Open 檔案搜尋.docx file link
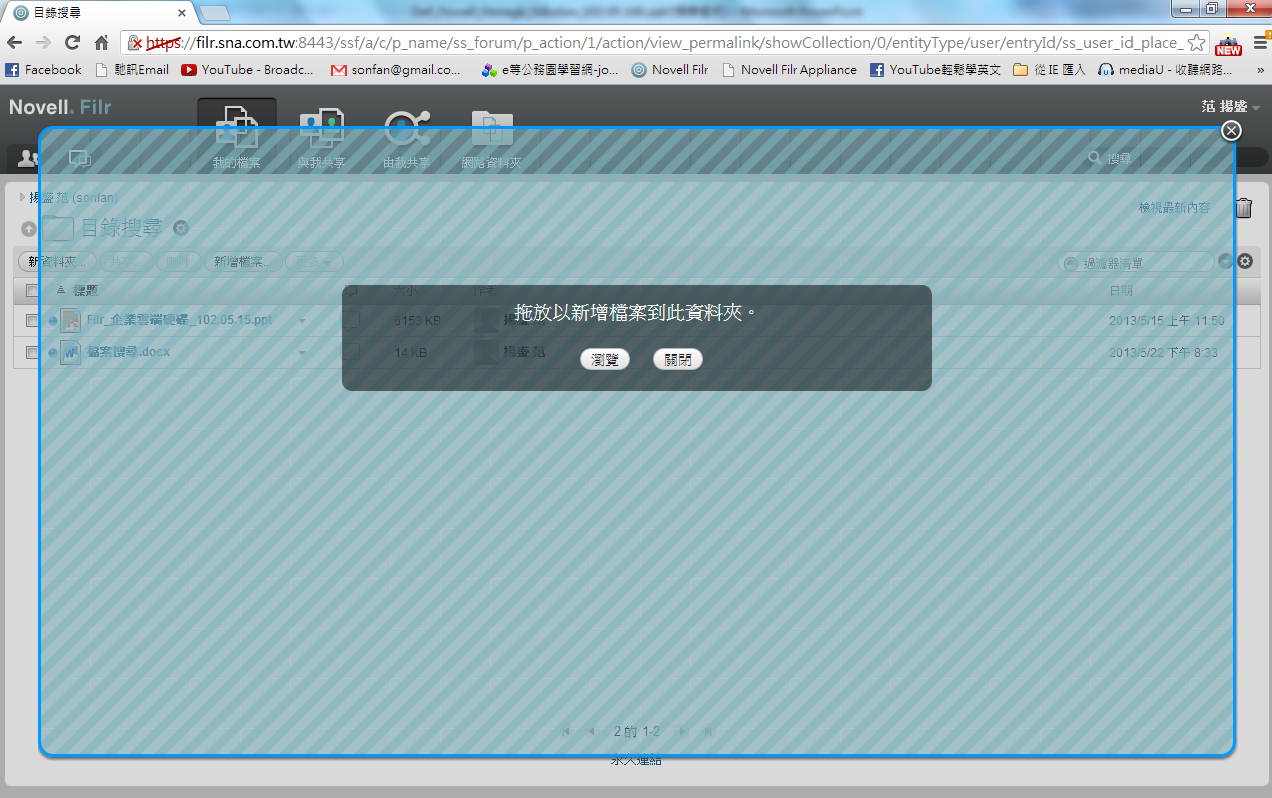The height and width of the screenshot is (798, 1272). (x=128, y=353)
